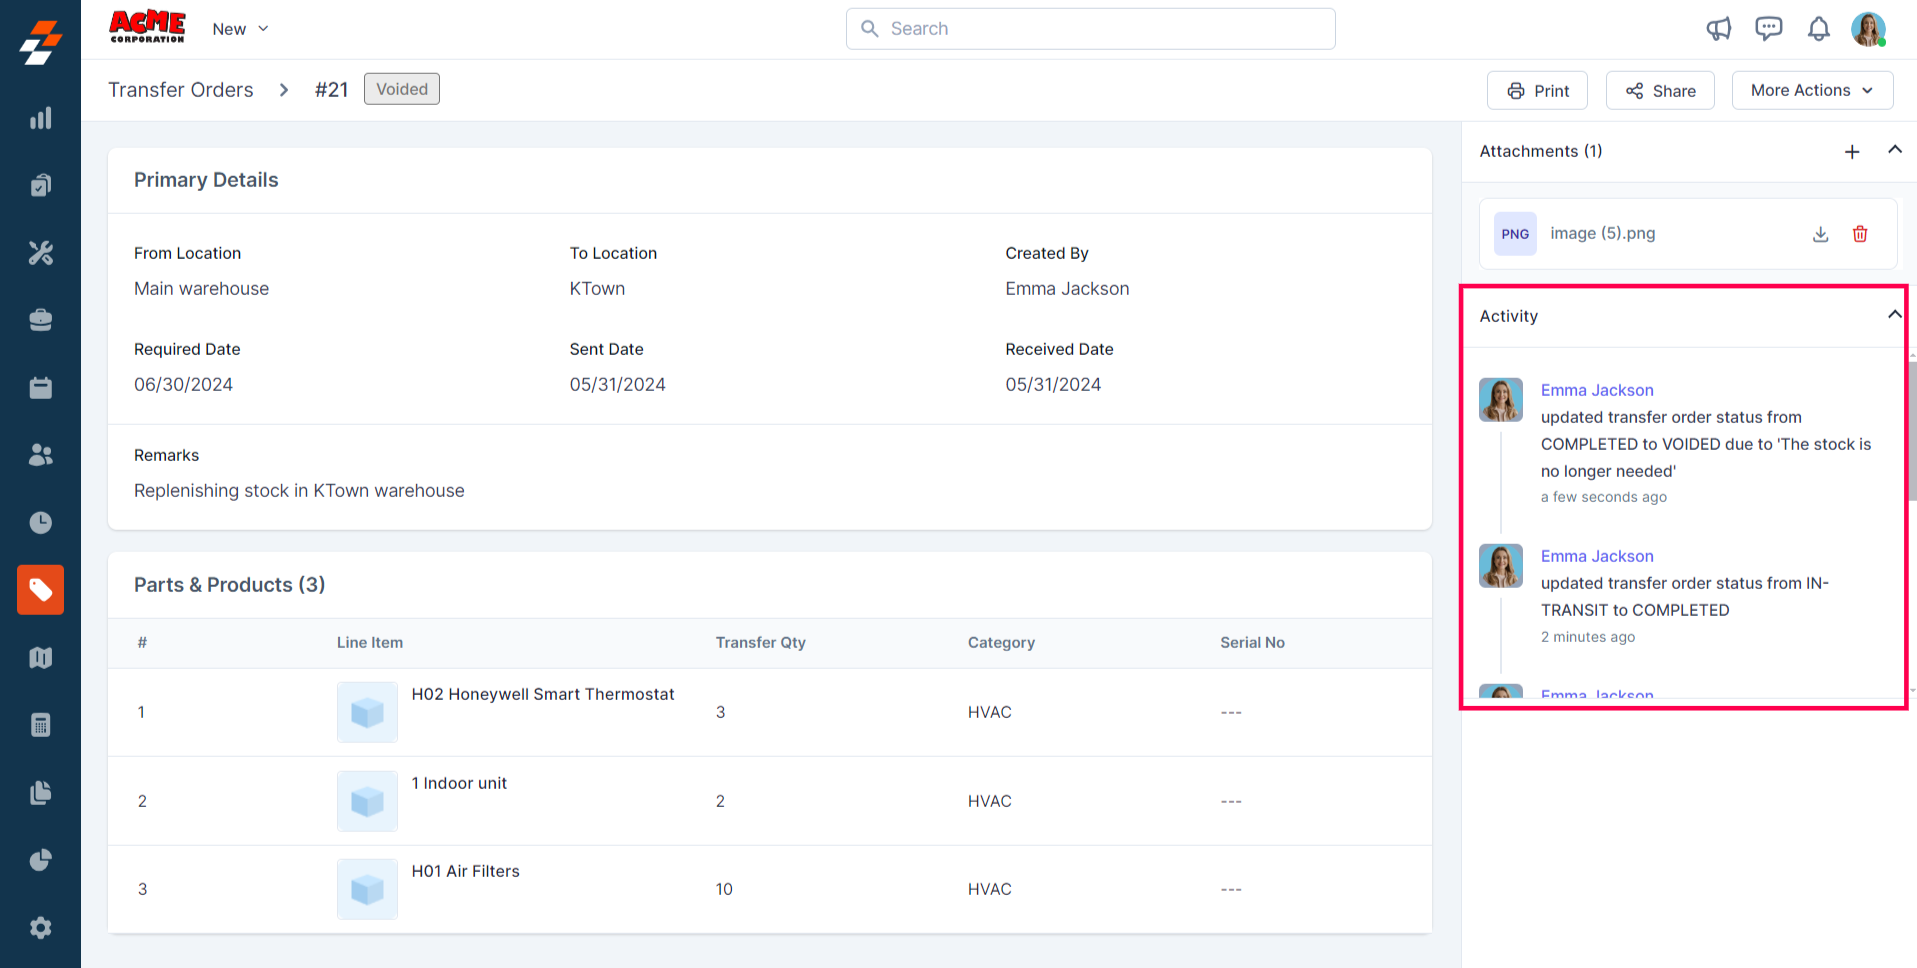Open the notifications bell

pyautogui.click(x=1818, y=29)
